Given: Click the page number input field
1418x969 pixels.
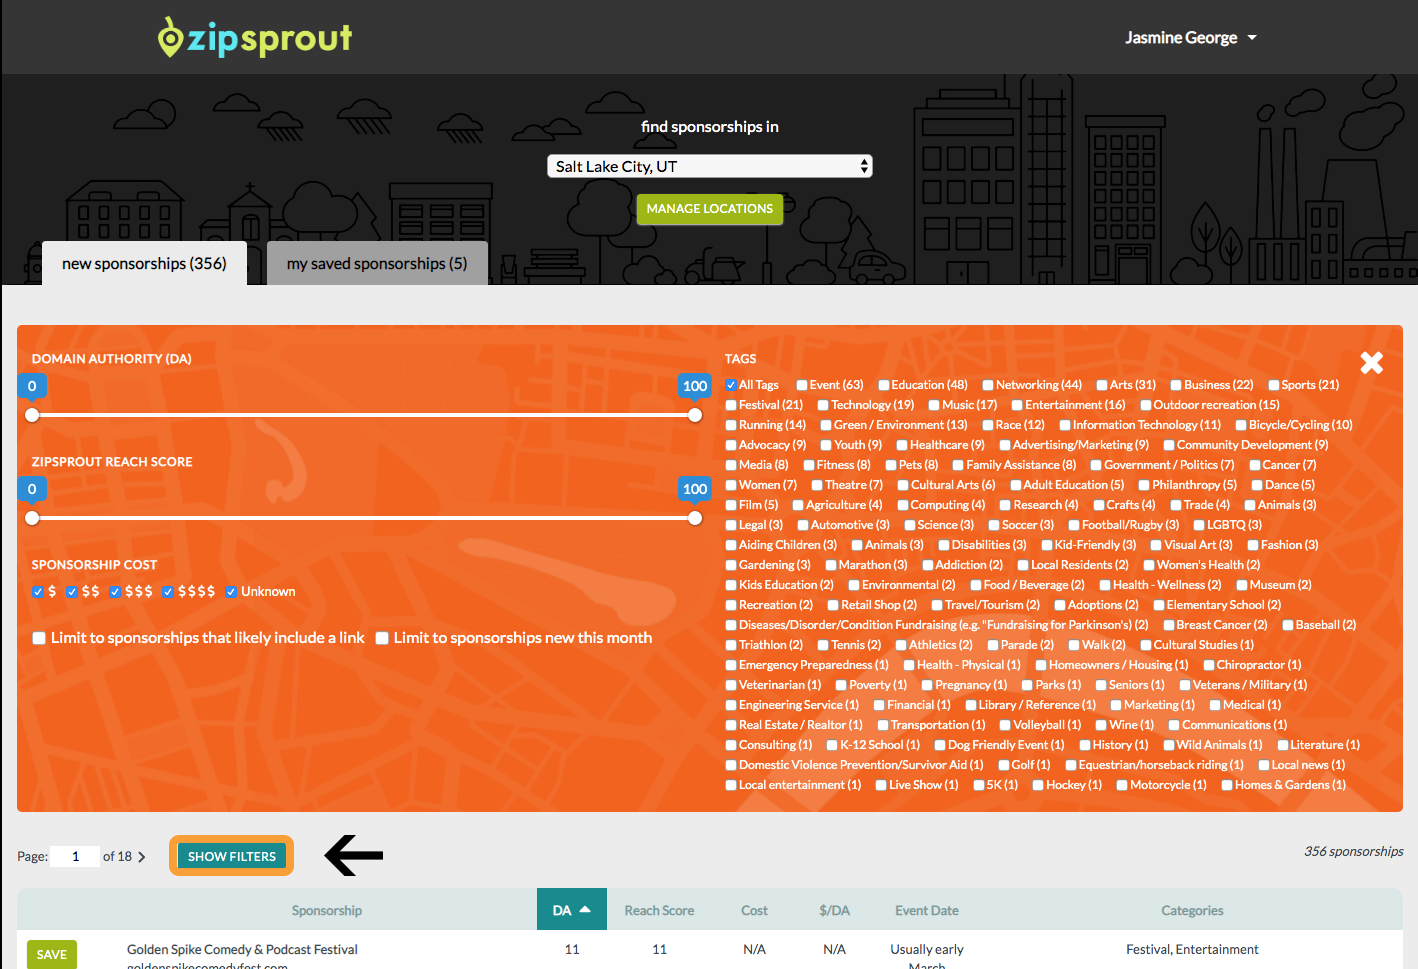Looking at the screenshot, I should pyautogui.click(x=75, y=856).
